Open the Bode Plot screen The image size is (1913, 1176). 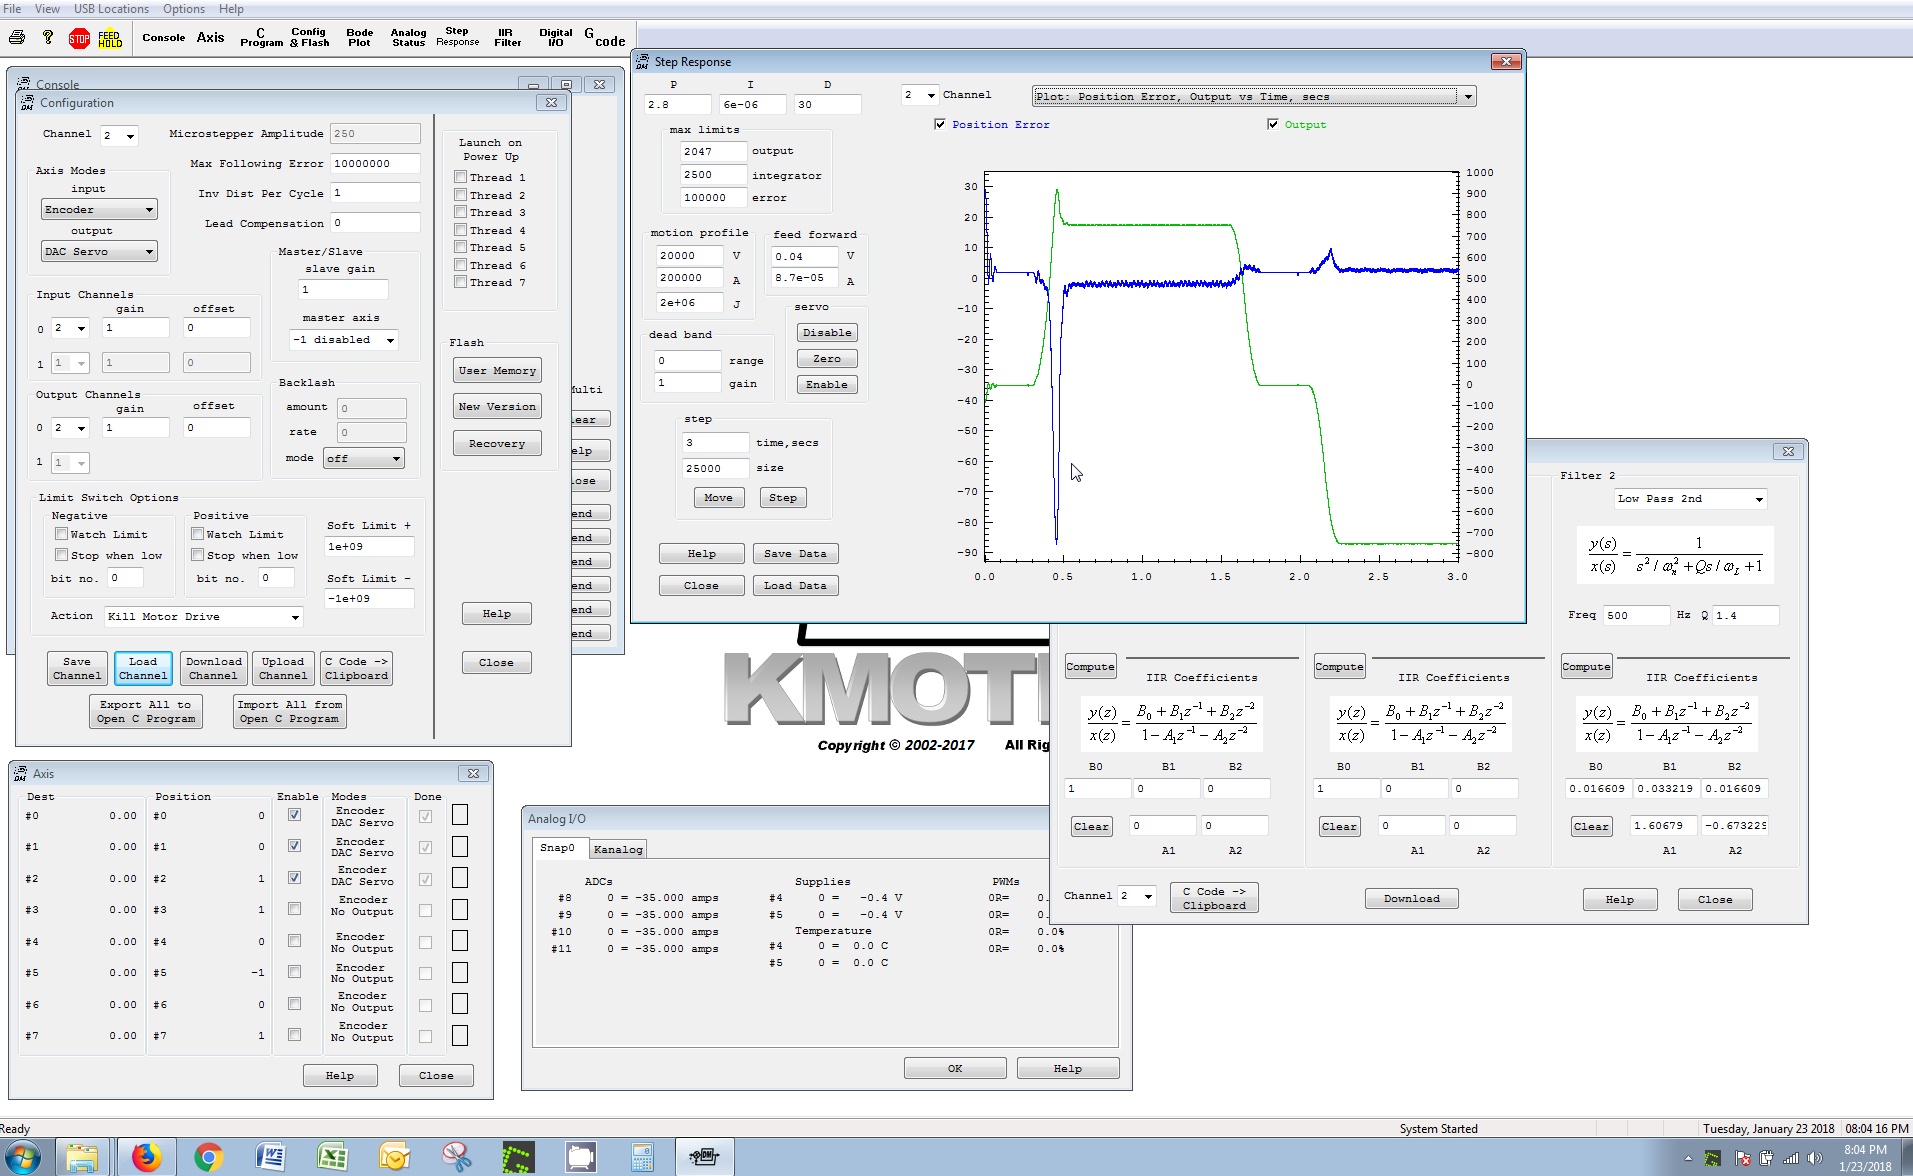(359, 38)
